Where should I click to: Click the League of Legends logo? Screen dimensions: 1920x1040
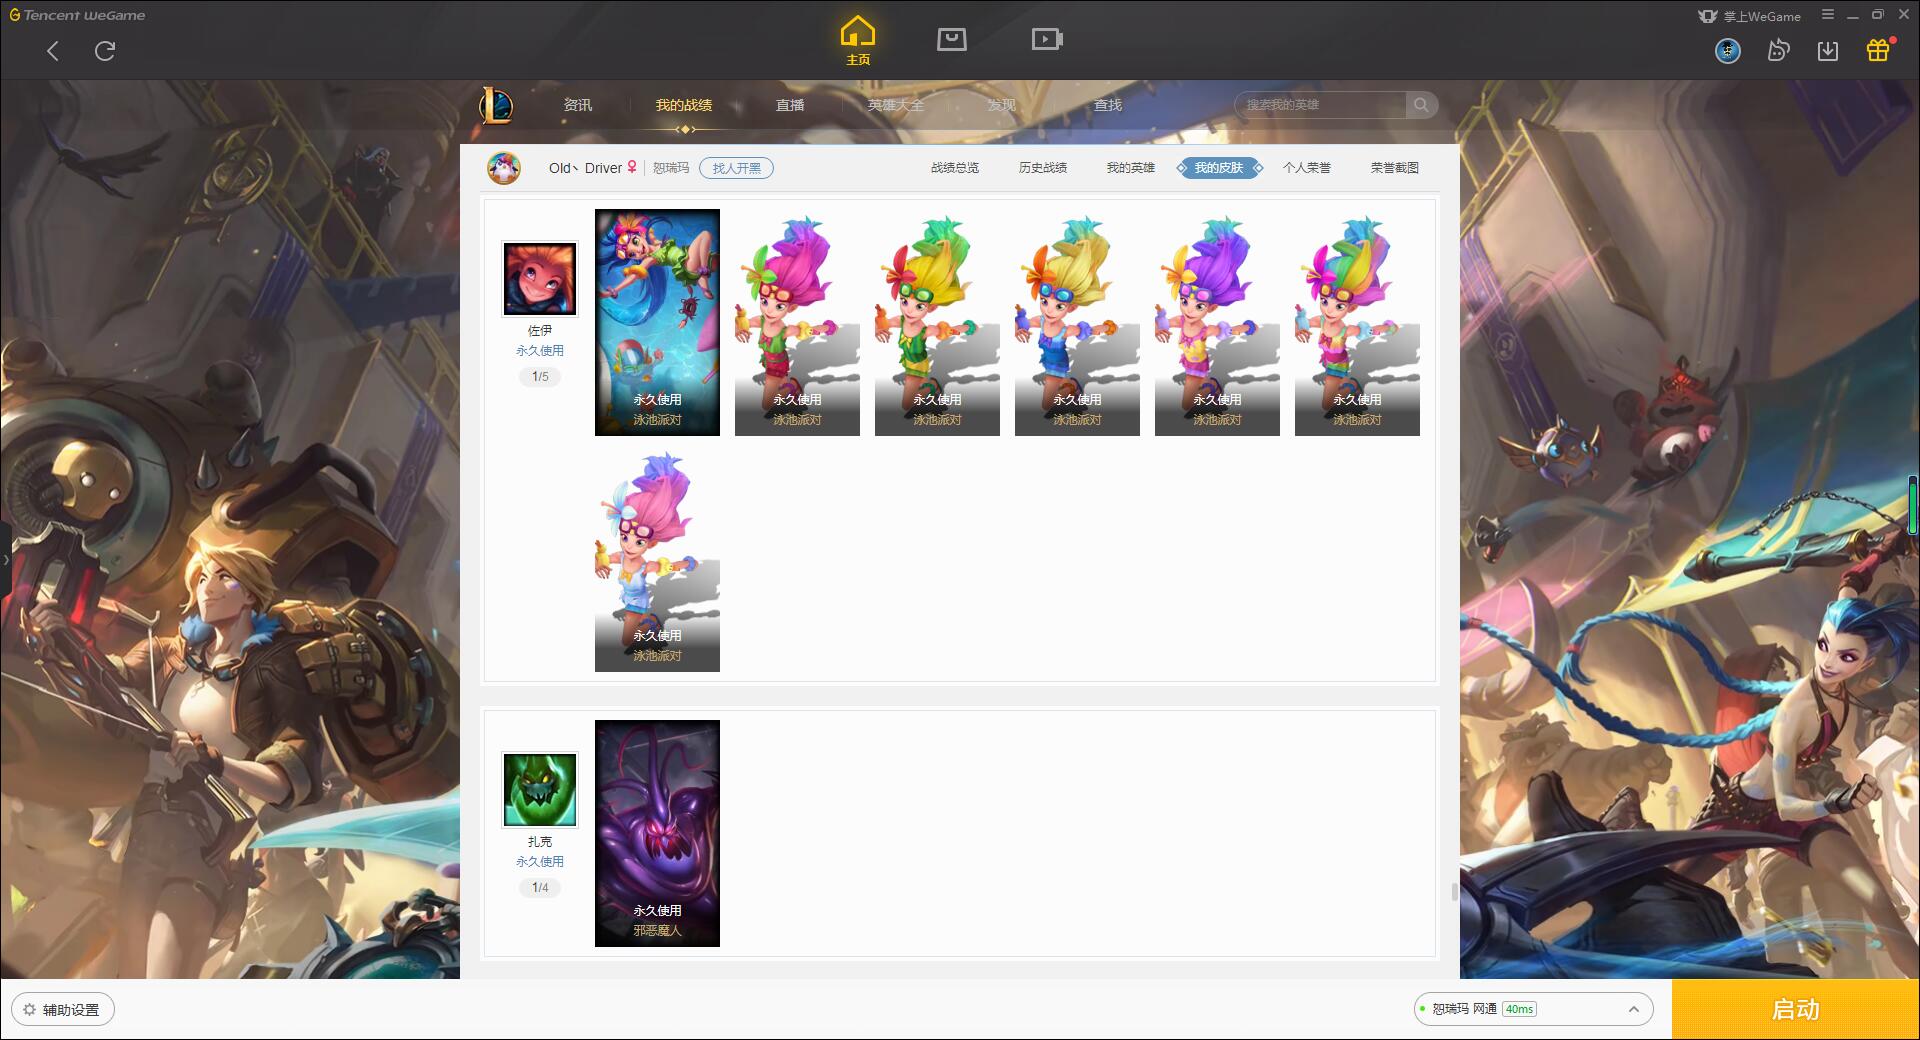point(497,105)
